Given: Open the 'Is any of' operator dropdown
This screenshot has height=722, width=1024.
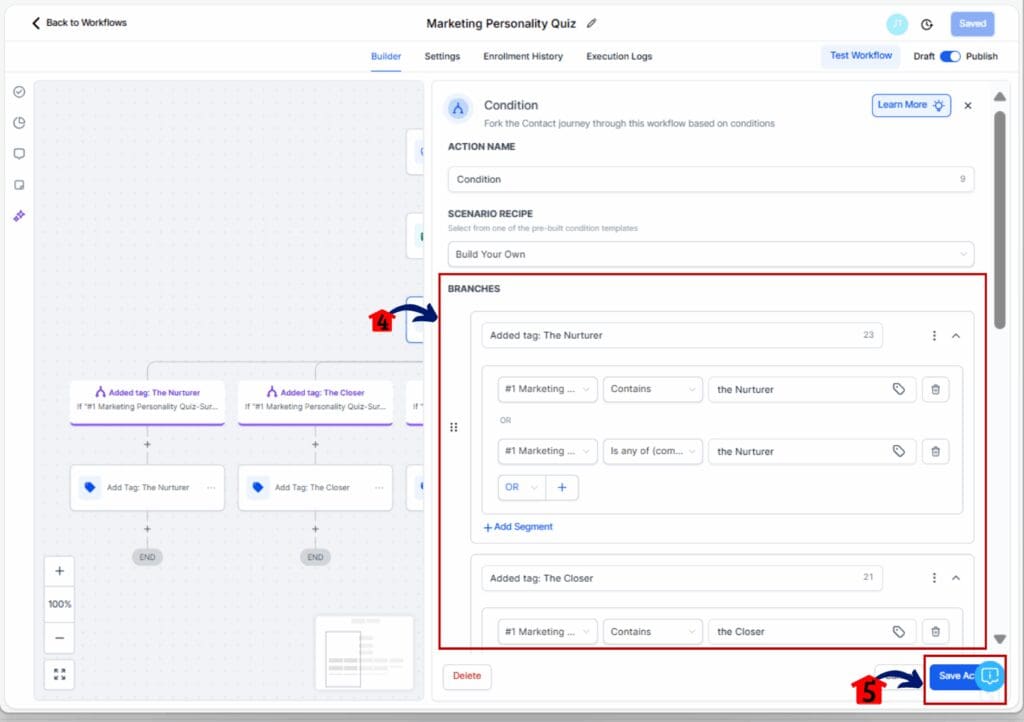Looking at the screenshot, I should pyautogui.click(x=652, y=451).
